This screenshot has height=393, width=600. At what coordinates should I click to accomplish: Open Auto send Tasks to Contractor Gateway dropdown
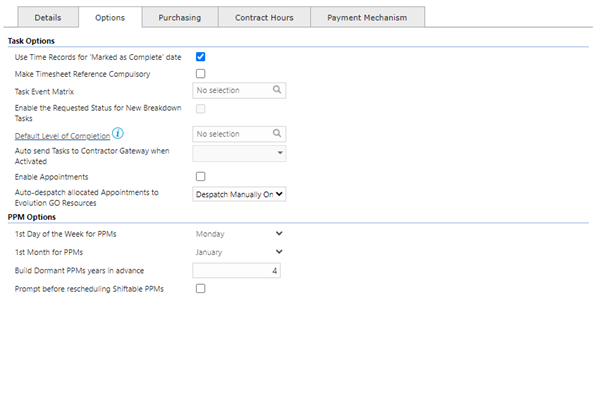pyautogui.click(x=239, y=153)
